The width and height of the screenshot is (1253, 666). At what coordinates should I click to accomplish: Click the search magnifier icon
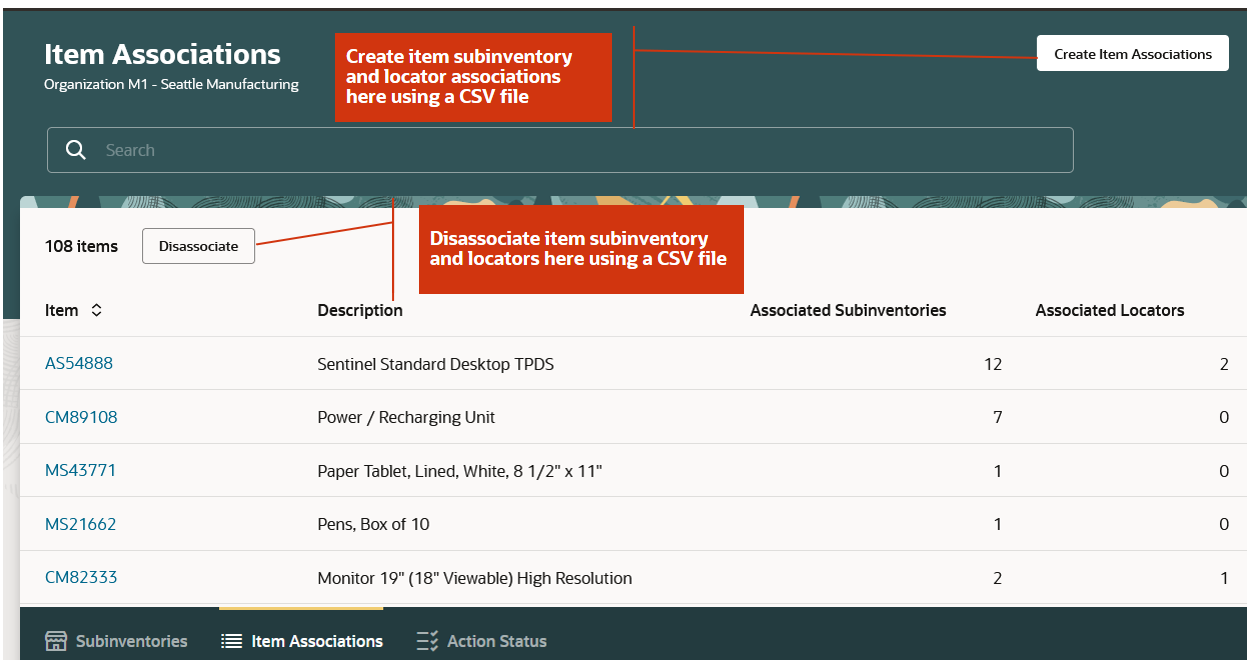[x=75, y=149]
